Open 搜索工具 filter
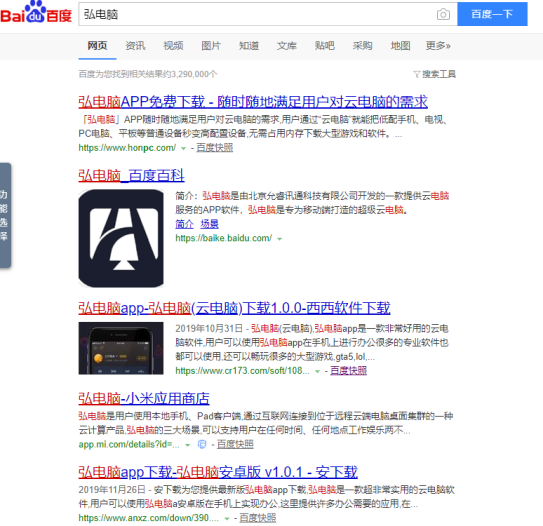Screen dimensions: 543x526 [435, 74]
